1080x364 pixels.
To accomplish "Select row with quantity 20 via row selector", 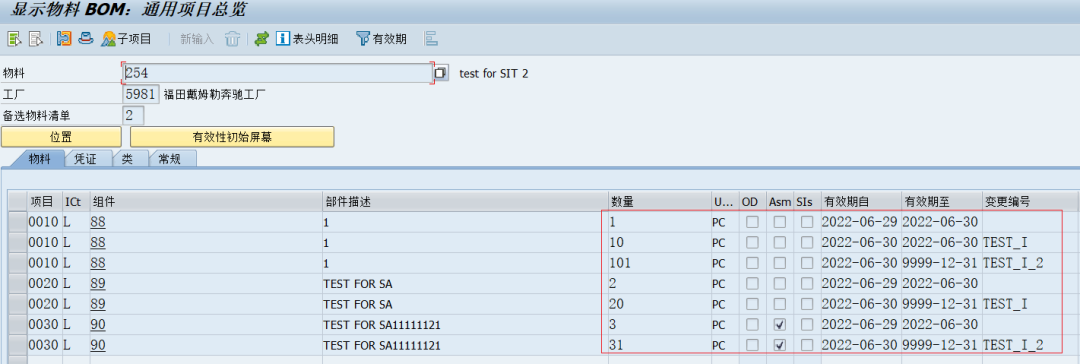I will pyautogui.click(x=17, y=304).
